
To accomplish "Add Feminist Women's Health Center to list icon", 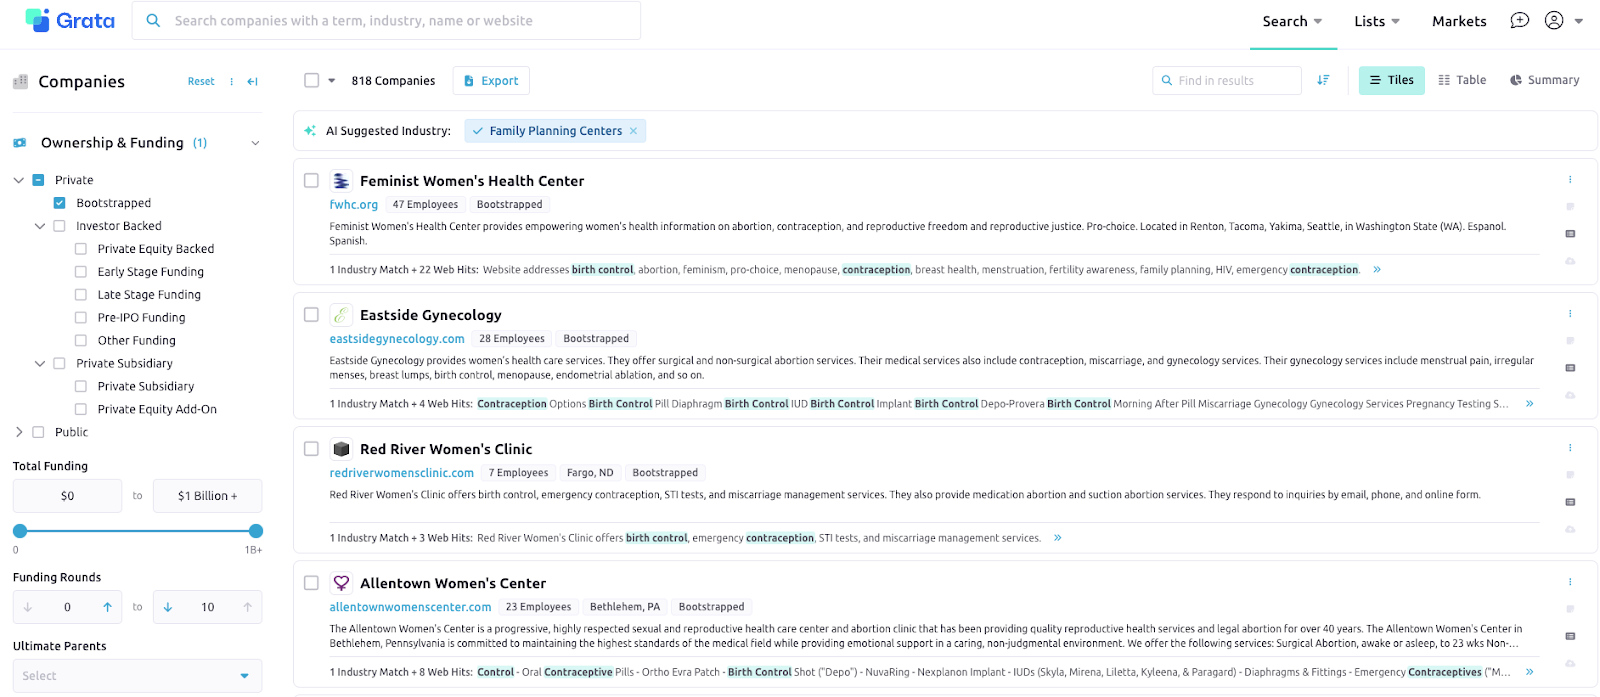I will [x=1570, y=234].
